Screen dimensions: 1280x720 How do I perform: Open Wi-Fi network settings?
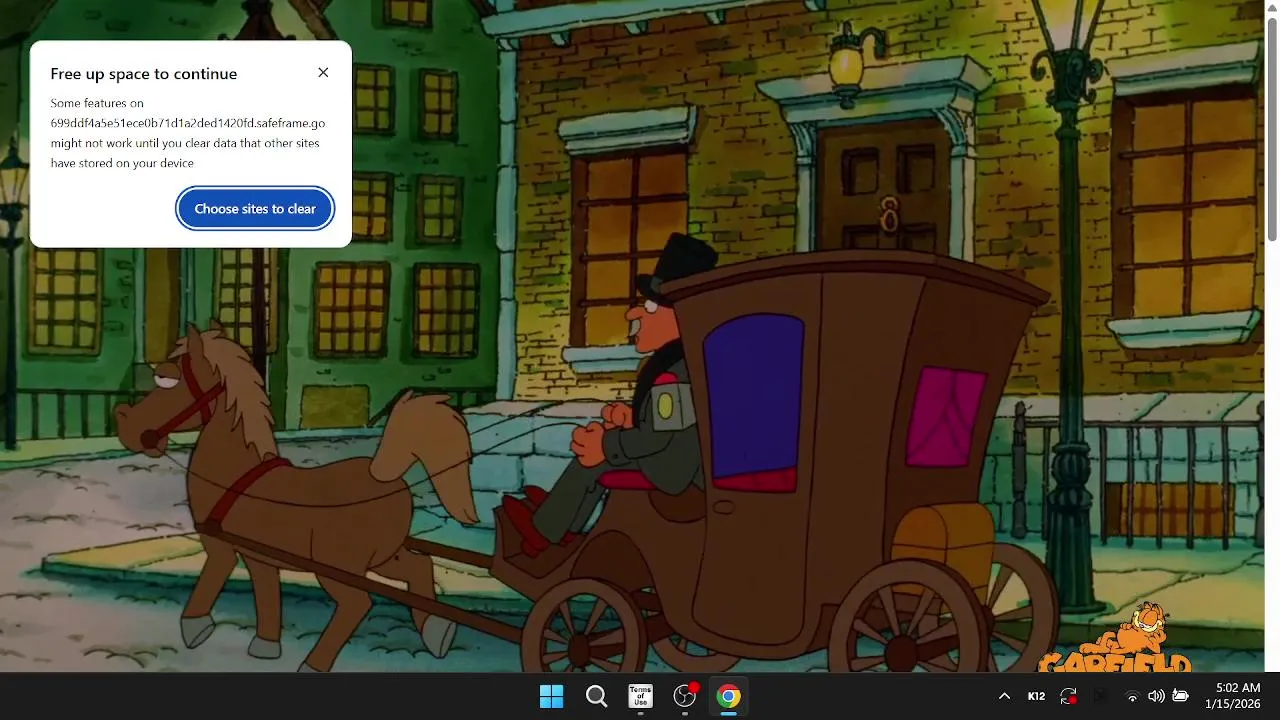pos(1132,697)
